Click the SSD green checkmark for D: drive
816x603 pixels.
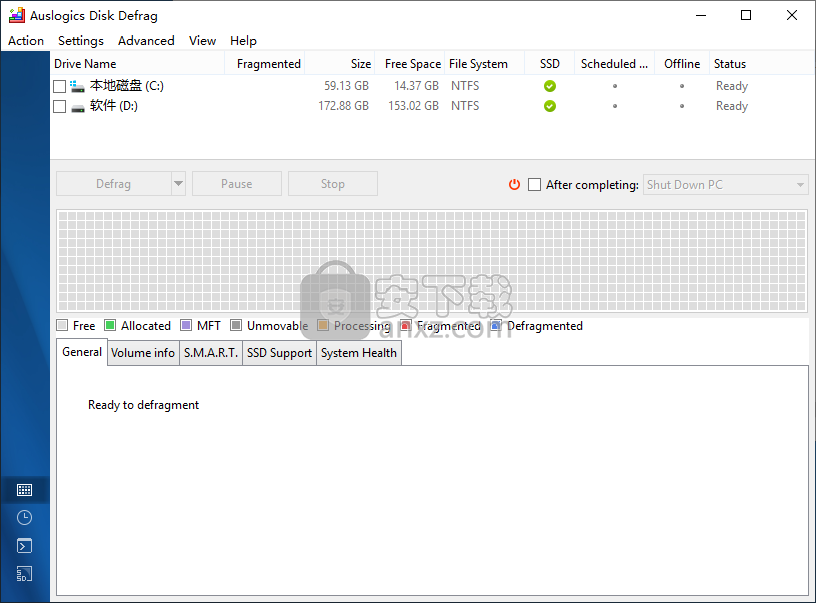tap(550, 106)
